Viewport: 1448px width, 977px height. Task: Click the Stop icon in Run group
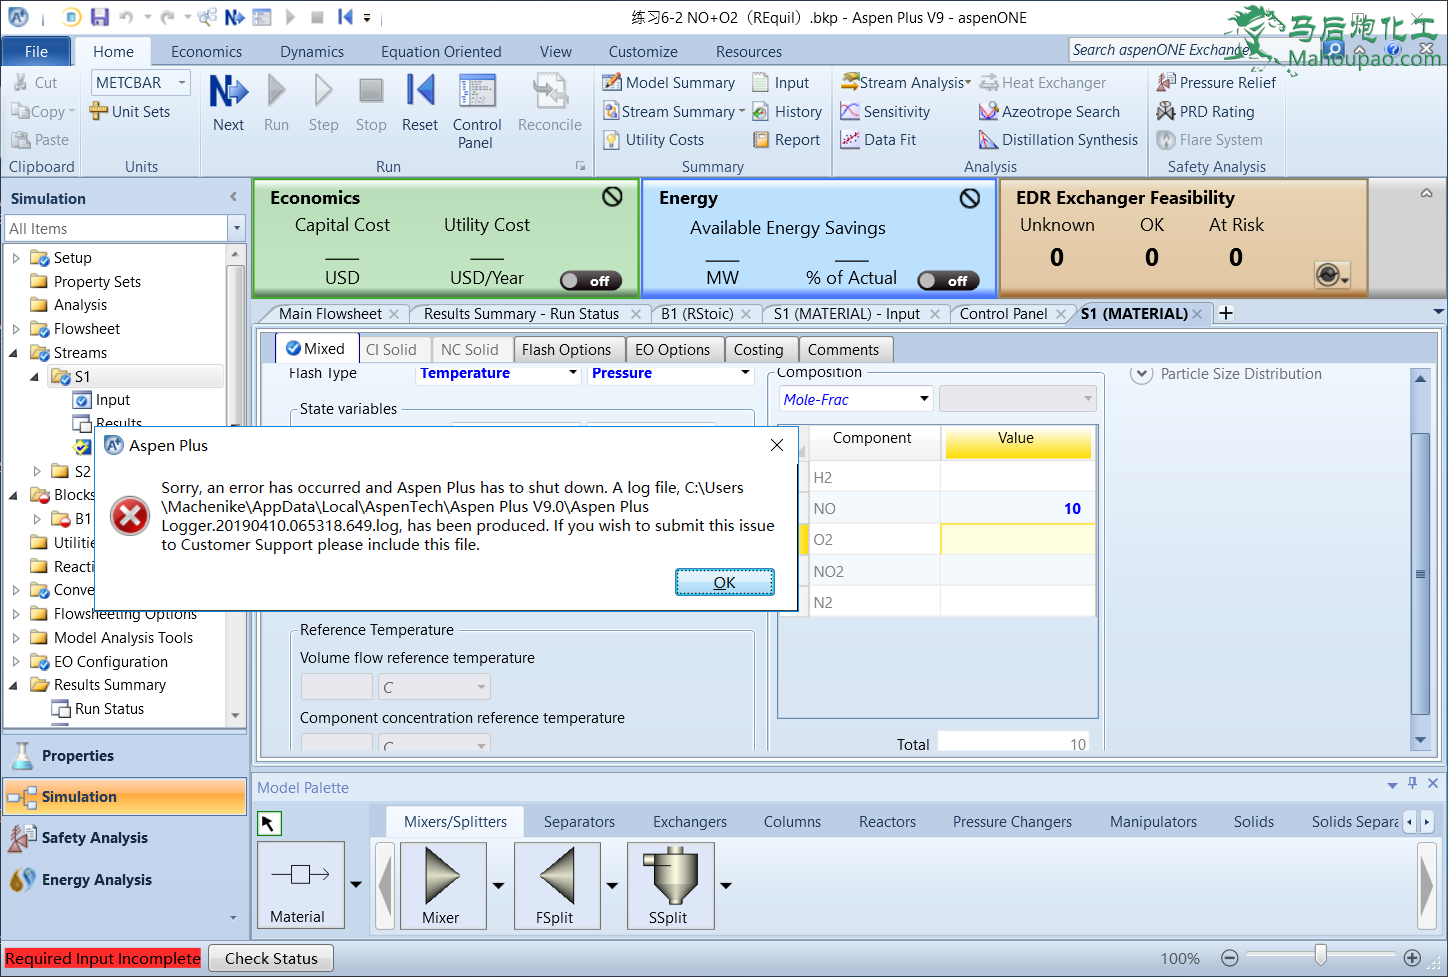tap(371, 103)
